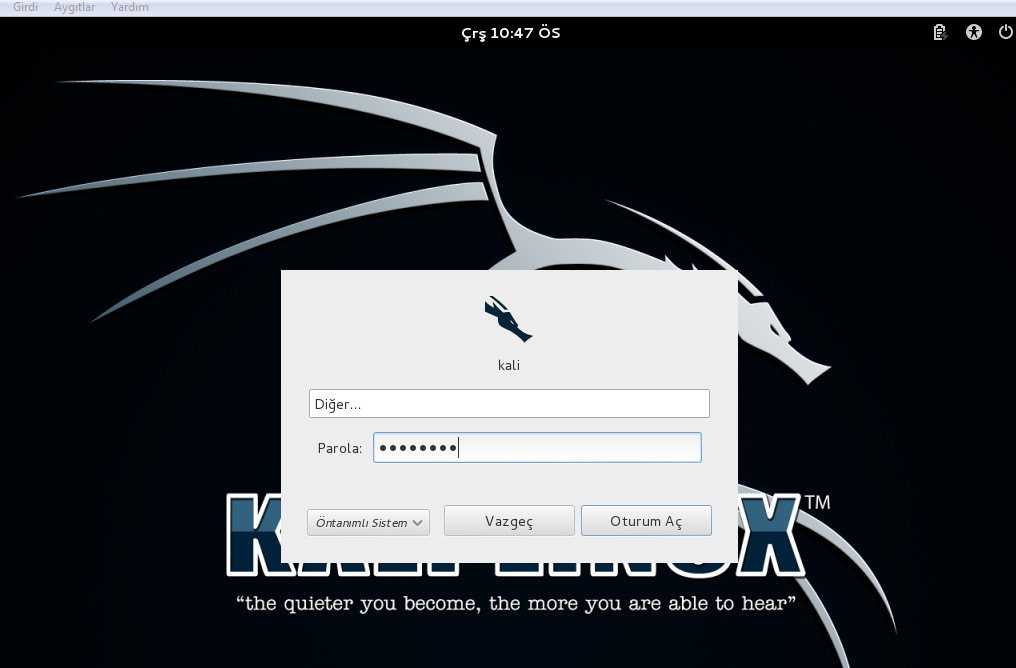Click the TM trademark symbol

click(x=816, y=503)
